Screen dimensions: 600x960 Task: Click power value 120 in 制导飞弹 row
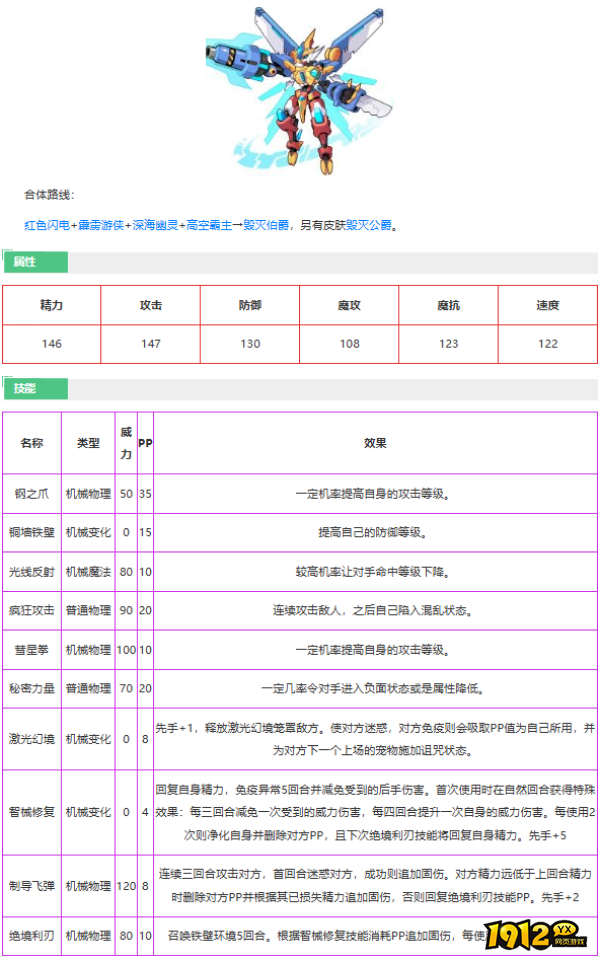(x=126, y=885)
